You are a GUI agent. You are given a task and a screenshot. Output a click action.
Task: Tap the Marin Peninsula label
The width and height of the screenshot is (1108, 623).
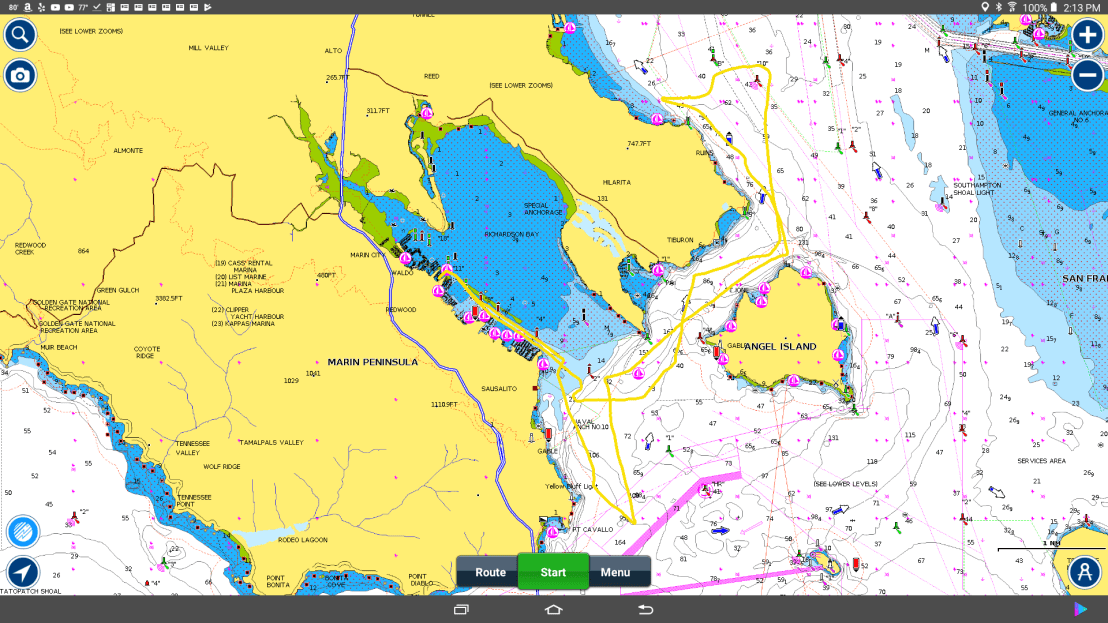point(372,362)
